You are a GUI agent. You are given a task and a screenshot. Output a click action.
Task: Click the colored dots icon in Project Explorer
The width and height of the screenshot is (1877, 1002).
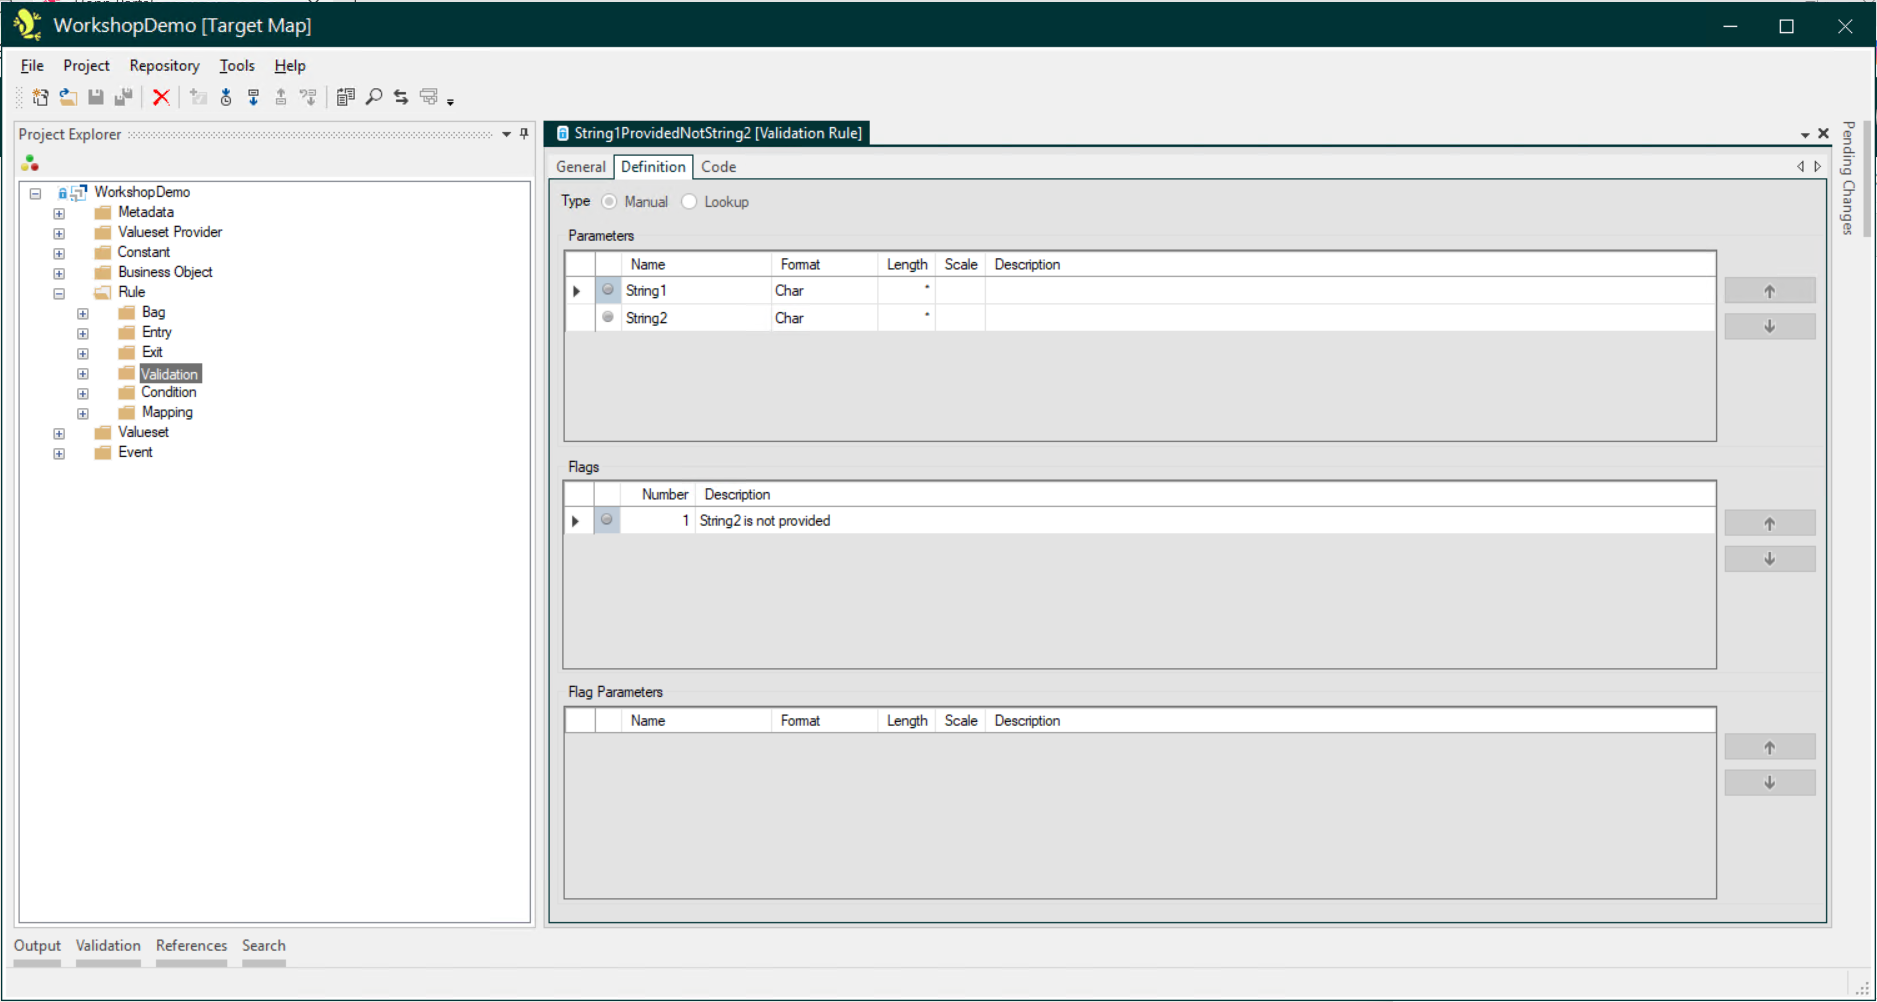(30, 163)
